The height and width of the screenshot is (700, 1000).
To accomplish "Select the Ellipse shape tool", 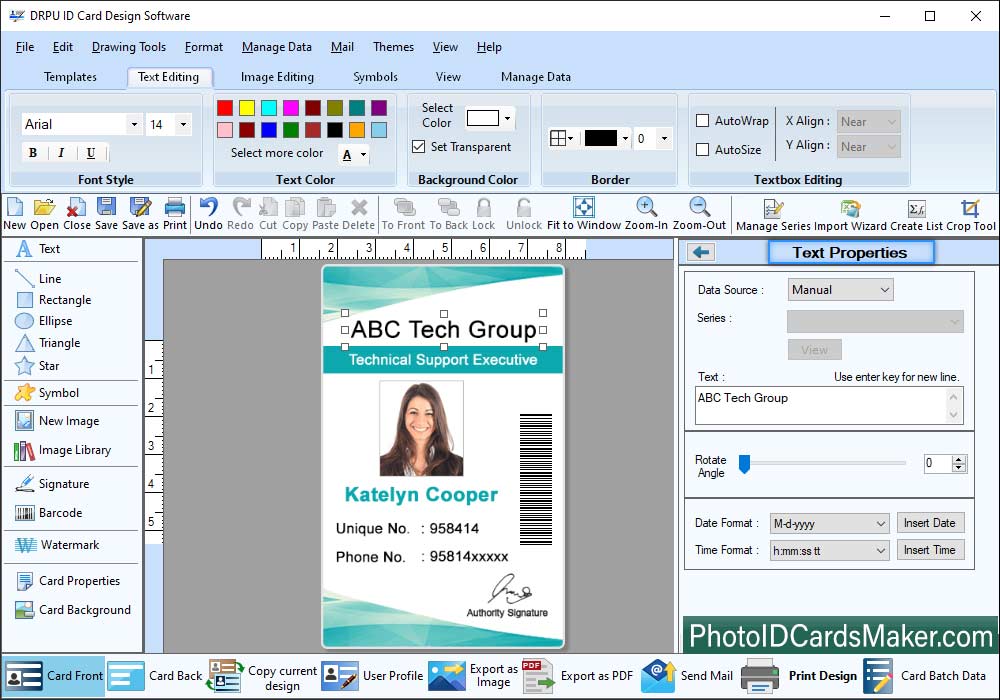I will [43, 321].
